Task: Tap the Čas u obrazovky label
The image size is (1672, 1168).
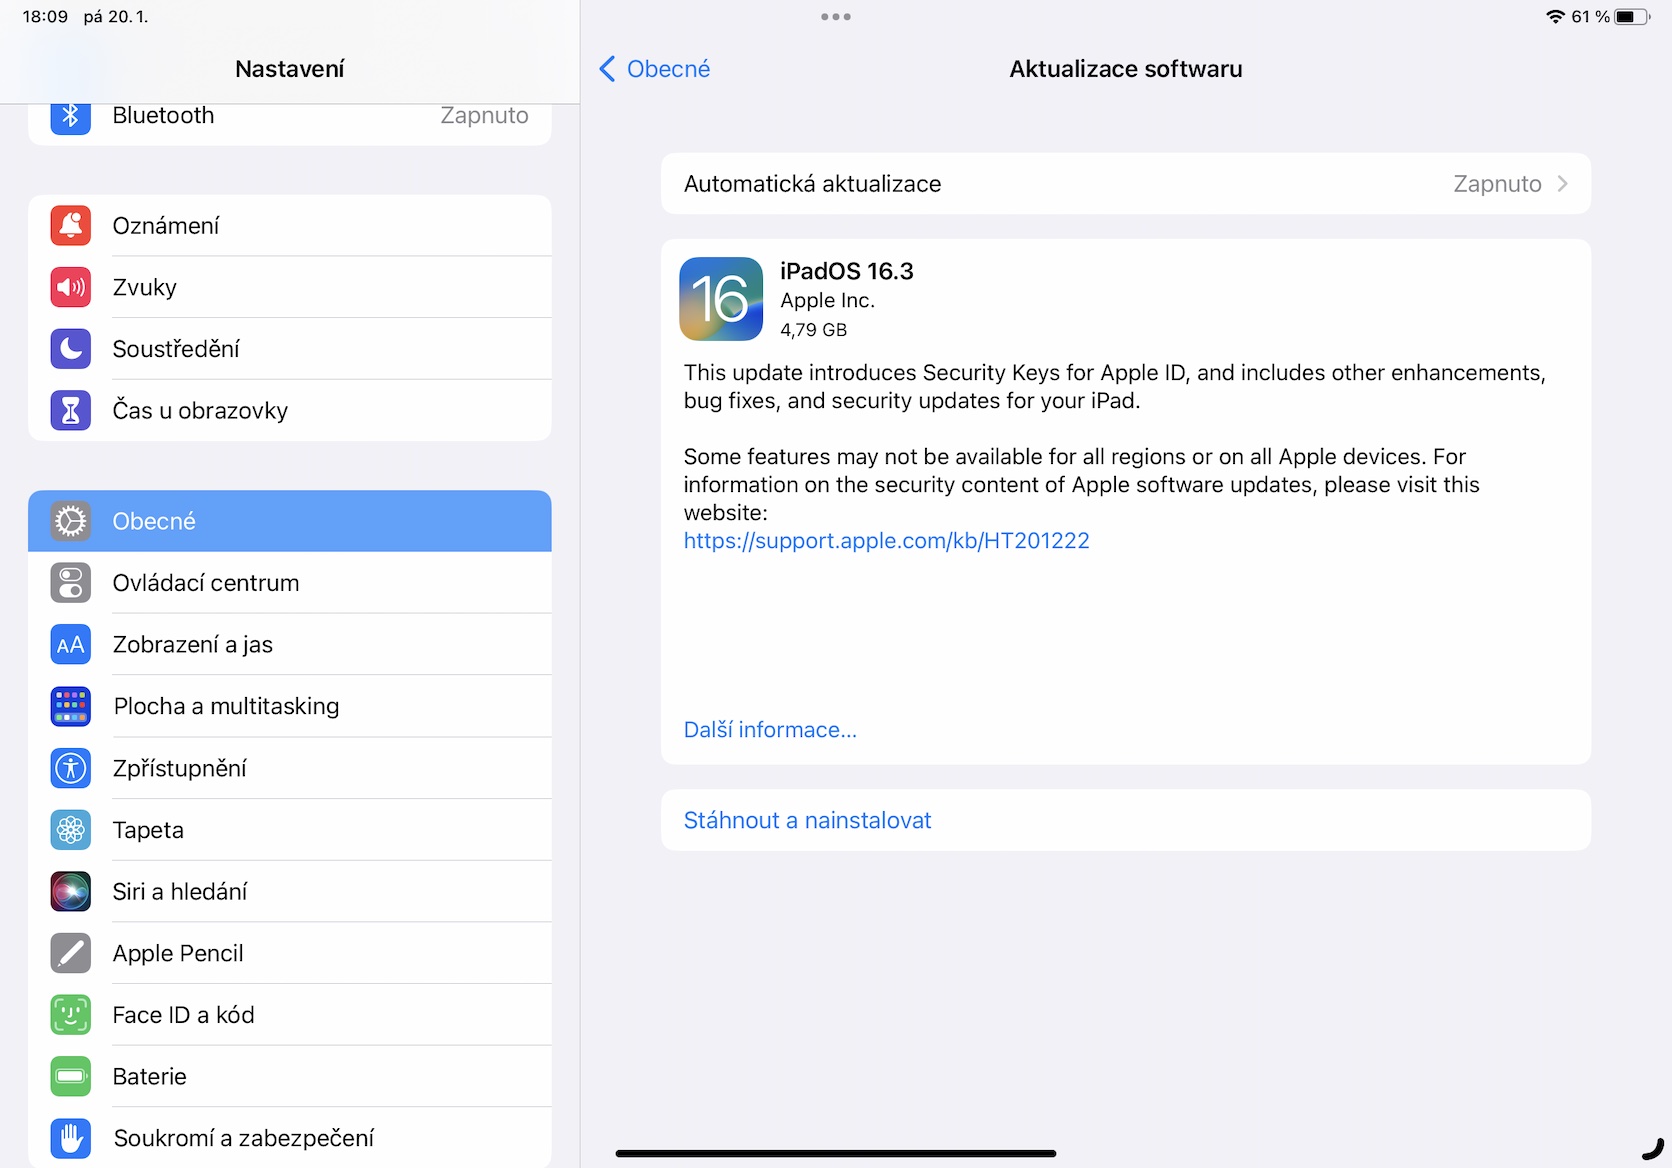Action: [200, 410]
